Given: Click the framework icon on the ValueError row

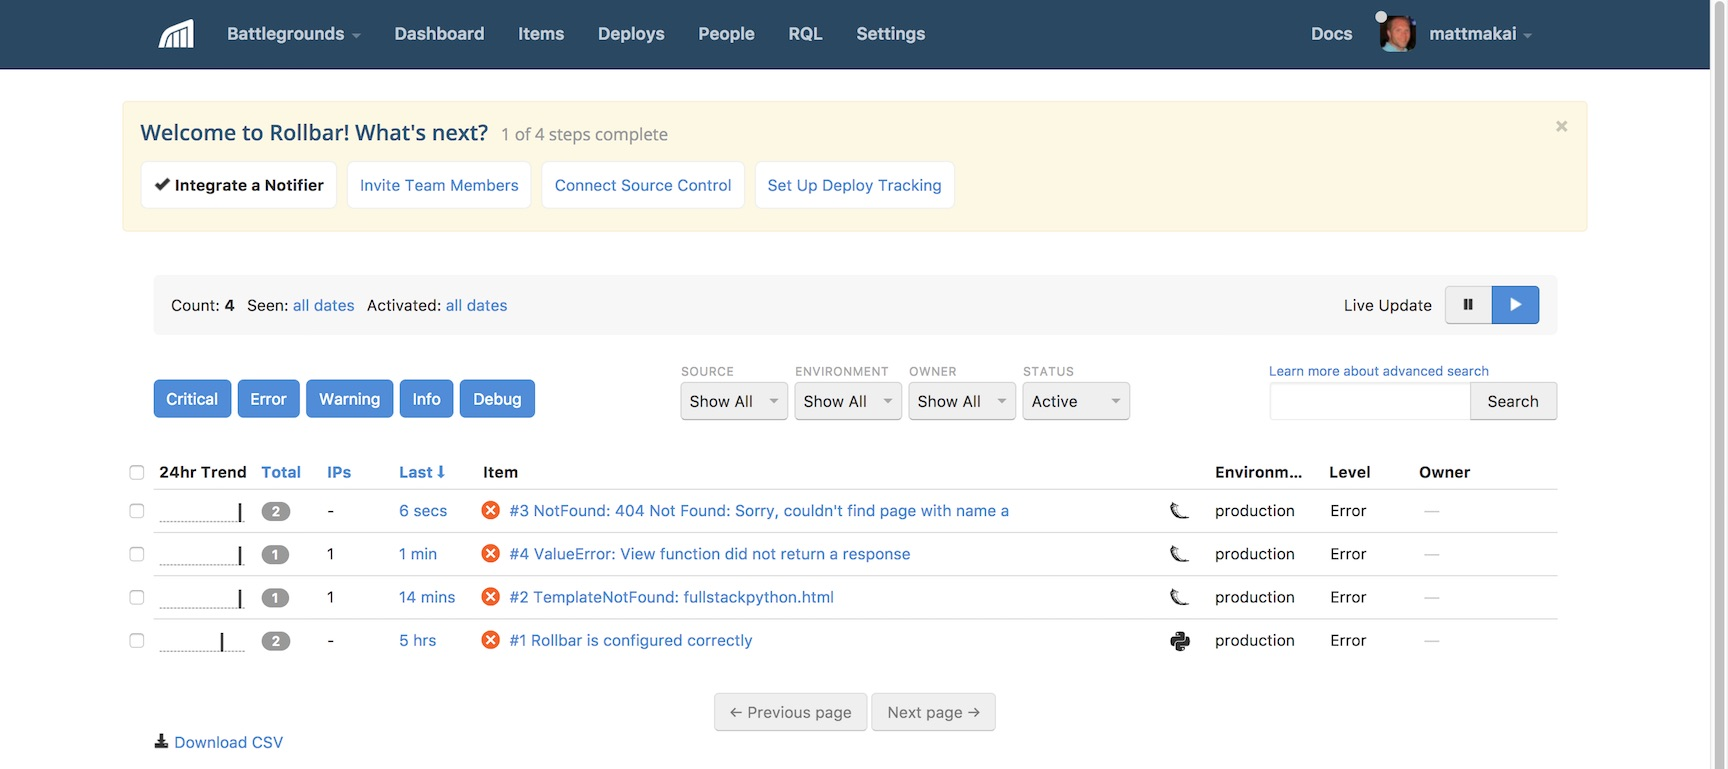Looking at the screenshot, I should coord(1180,554).
